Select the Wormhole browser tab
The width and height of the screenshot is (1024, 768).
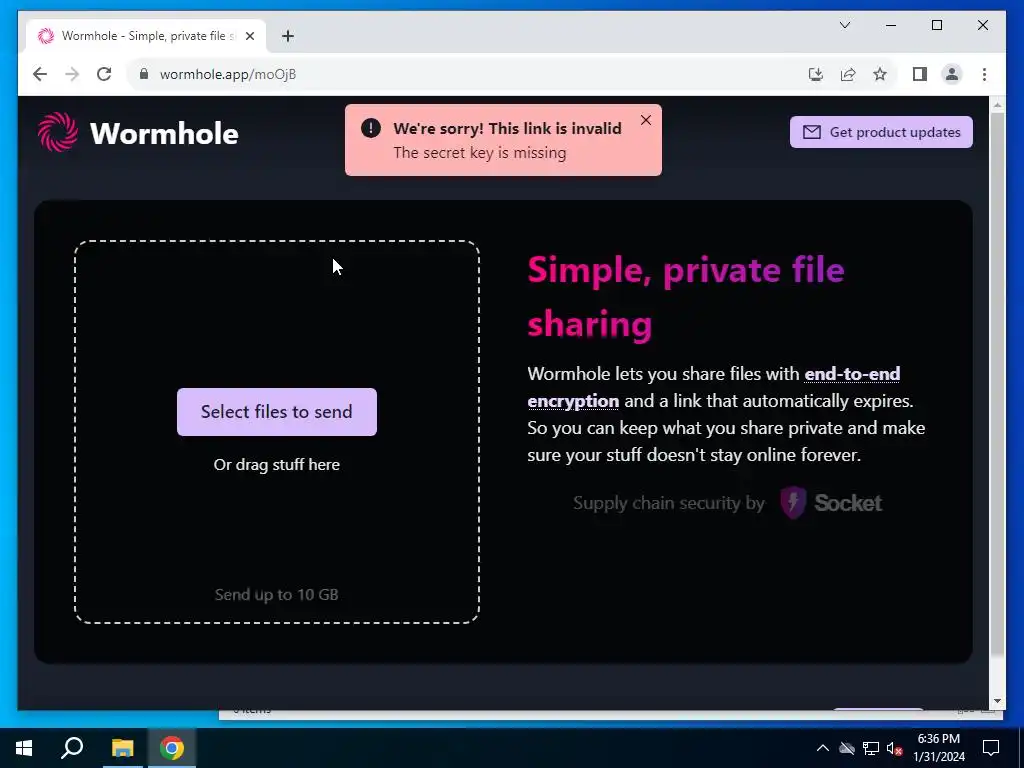coord(146,36)
